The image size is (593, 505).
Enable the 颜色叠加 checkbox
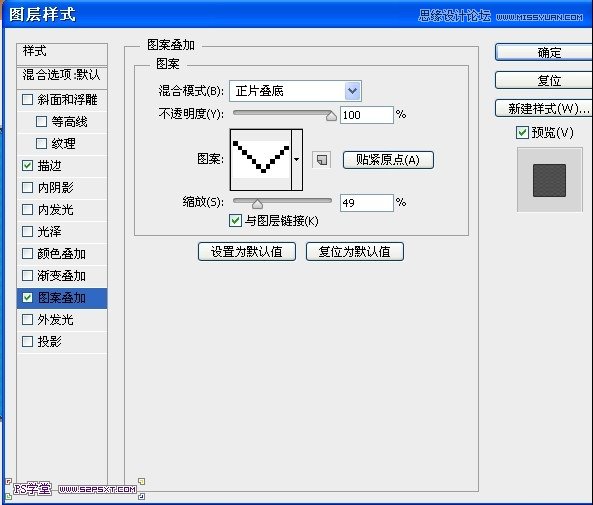coord(28,253)
